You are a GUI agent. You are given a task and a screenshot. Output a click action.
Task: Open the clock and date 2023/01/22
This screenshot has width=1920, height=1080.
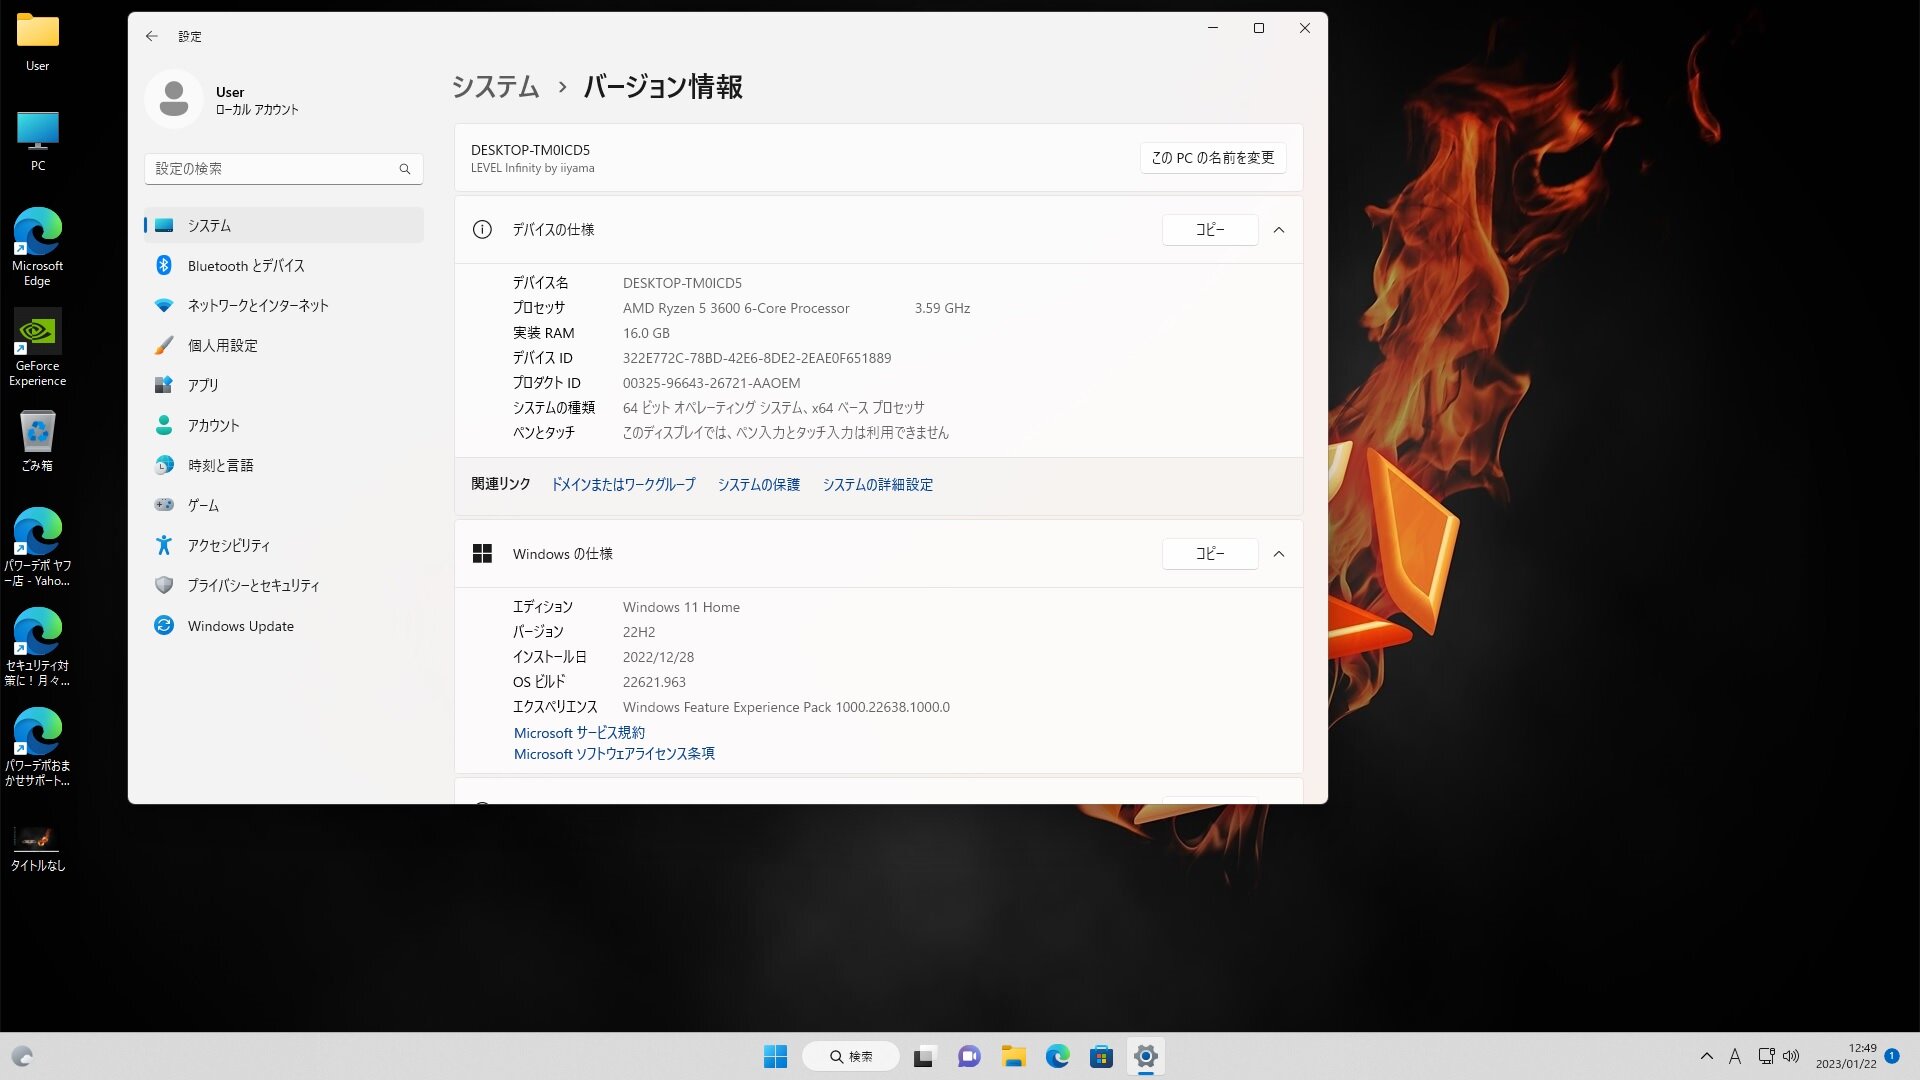click(x=1846, y=1056)
